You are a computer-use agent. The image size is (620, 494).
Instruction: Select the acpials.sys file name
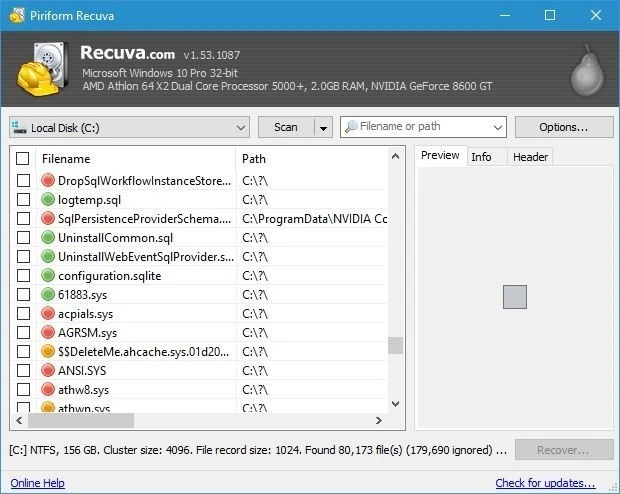85,314
